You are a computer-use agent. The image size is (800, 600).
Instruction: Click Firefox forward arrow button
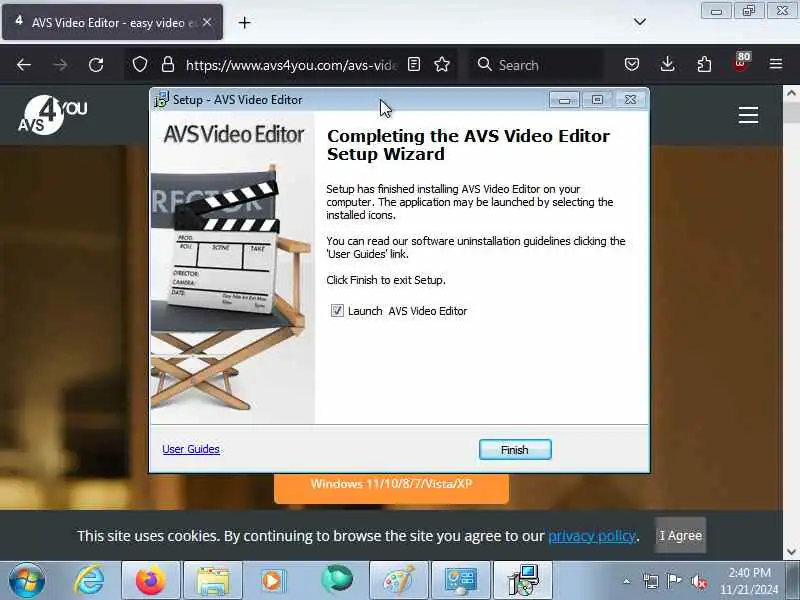click(60, 65)
